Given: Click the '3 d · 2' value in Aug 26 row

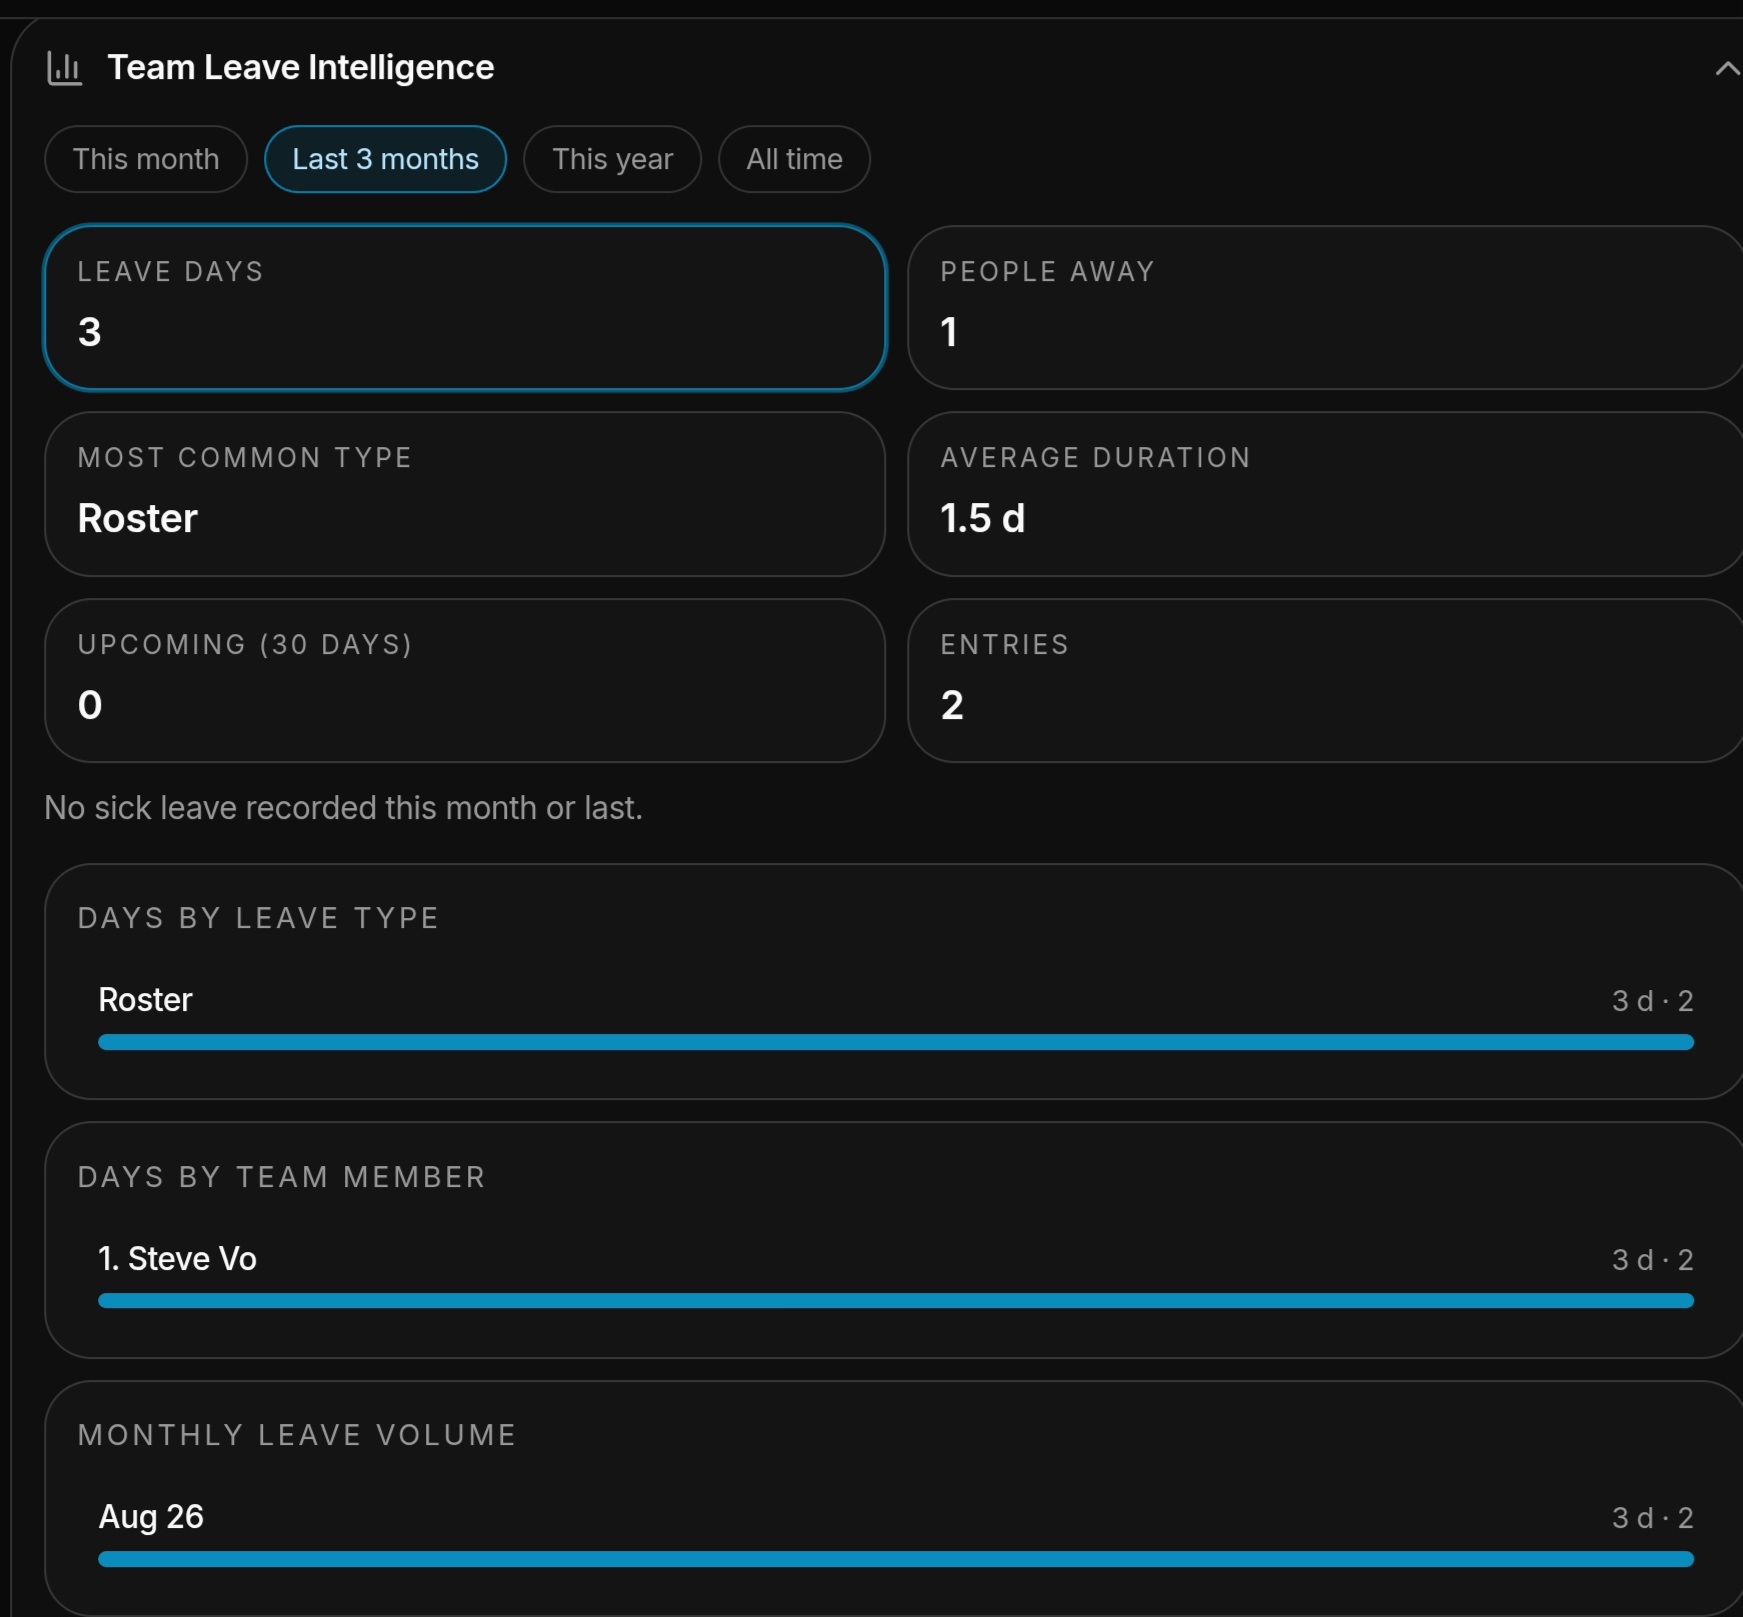Looking at the screenshot, I should coord(1652,1518).
